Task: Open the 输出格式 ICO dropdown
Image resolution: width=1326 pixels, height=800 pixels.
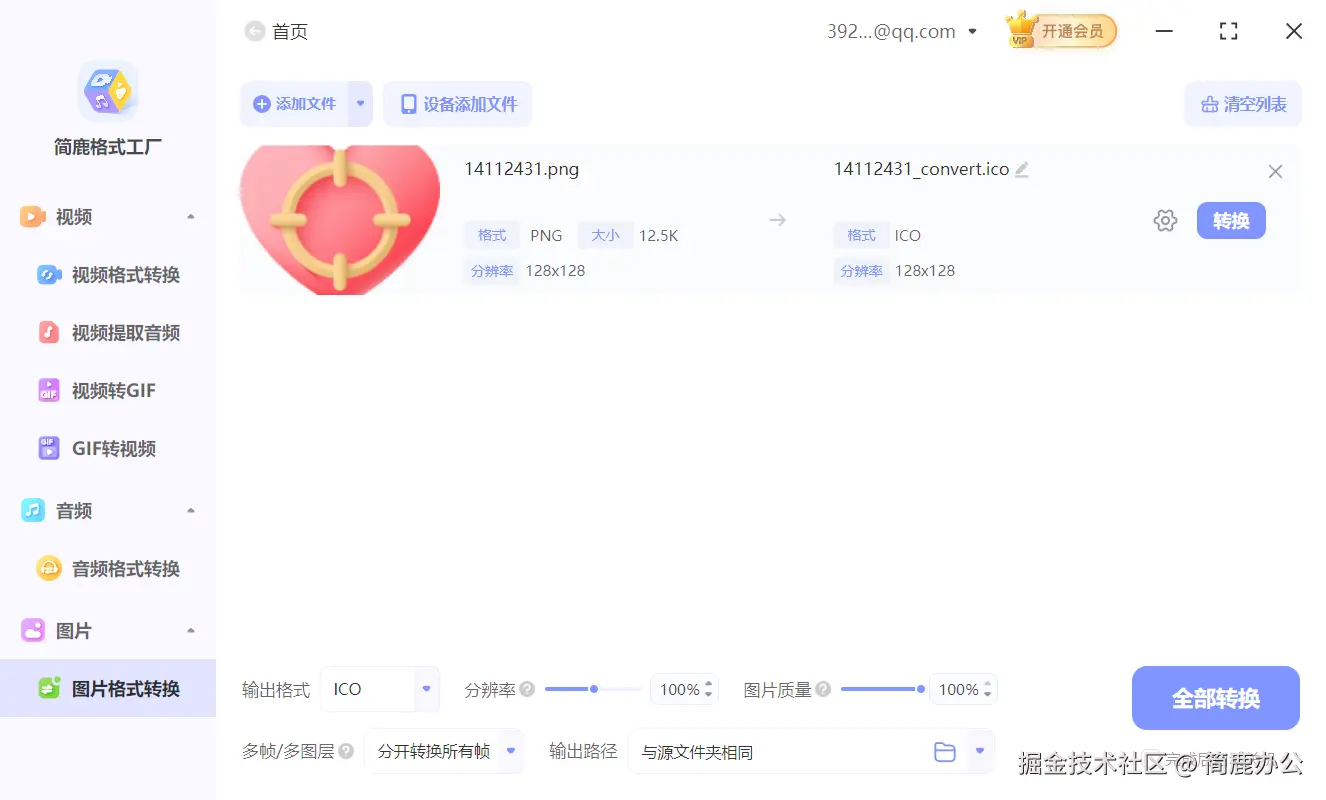Action: pyautogui.click(x=380, y=689)
